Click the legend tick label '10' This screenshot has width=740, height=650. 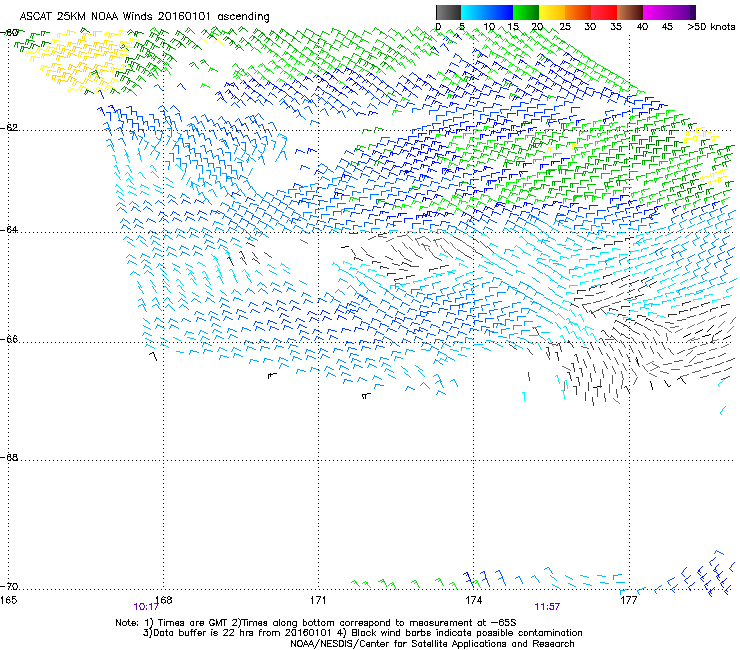[x=489, y=27]
